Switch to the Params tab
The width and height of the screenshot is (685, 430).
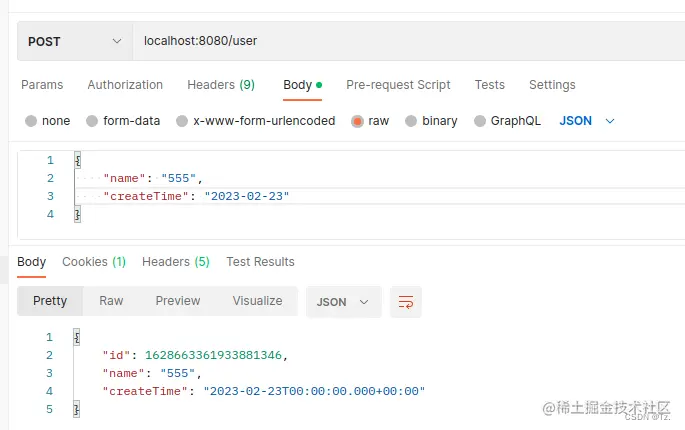[x=42, y=85]
